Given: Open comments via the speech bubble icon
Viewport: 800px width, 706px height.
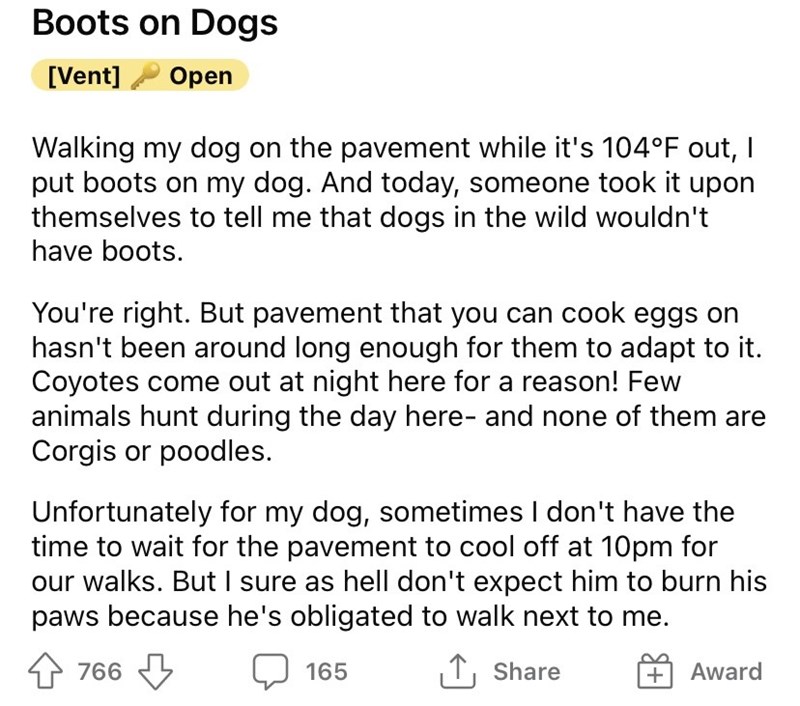Looking at the screenshot, I should click(x=270, y=671).
